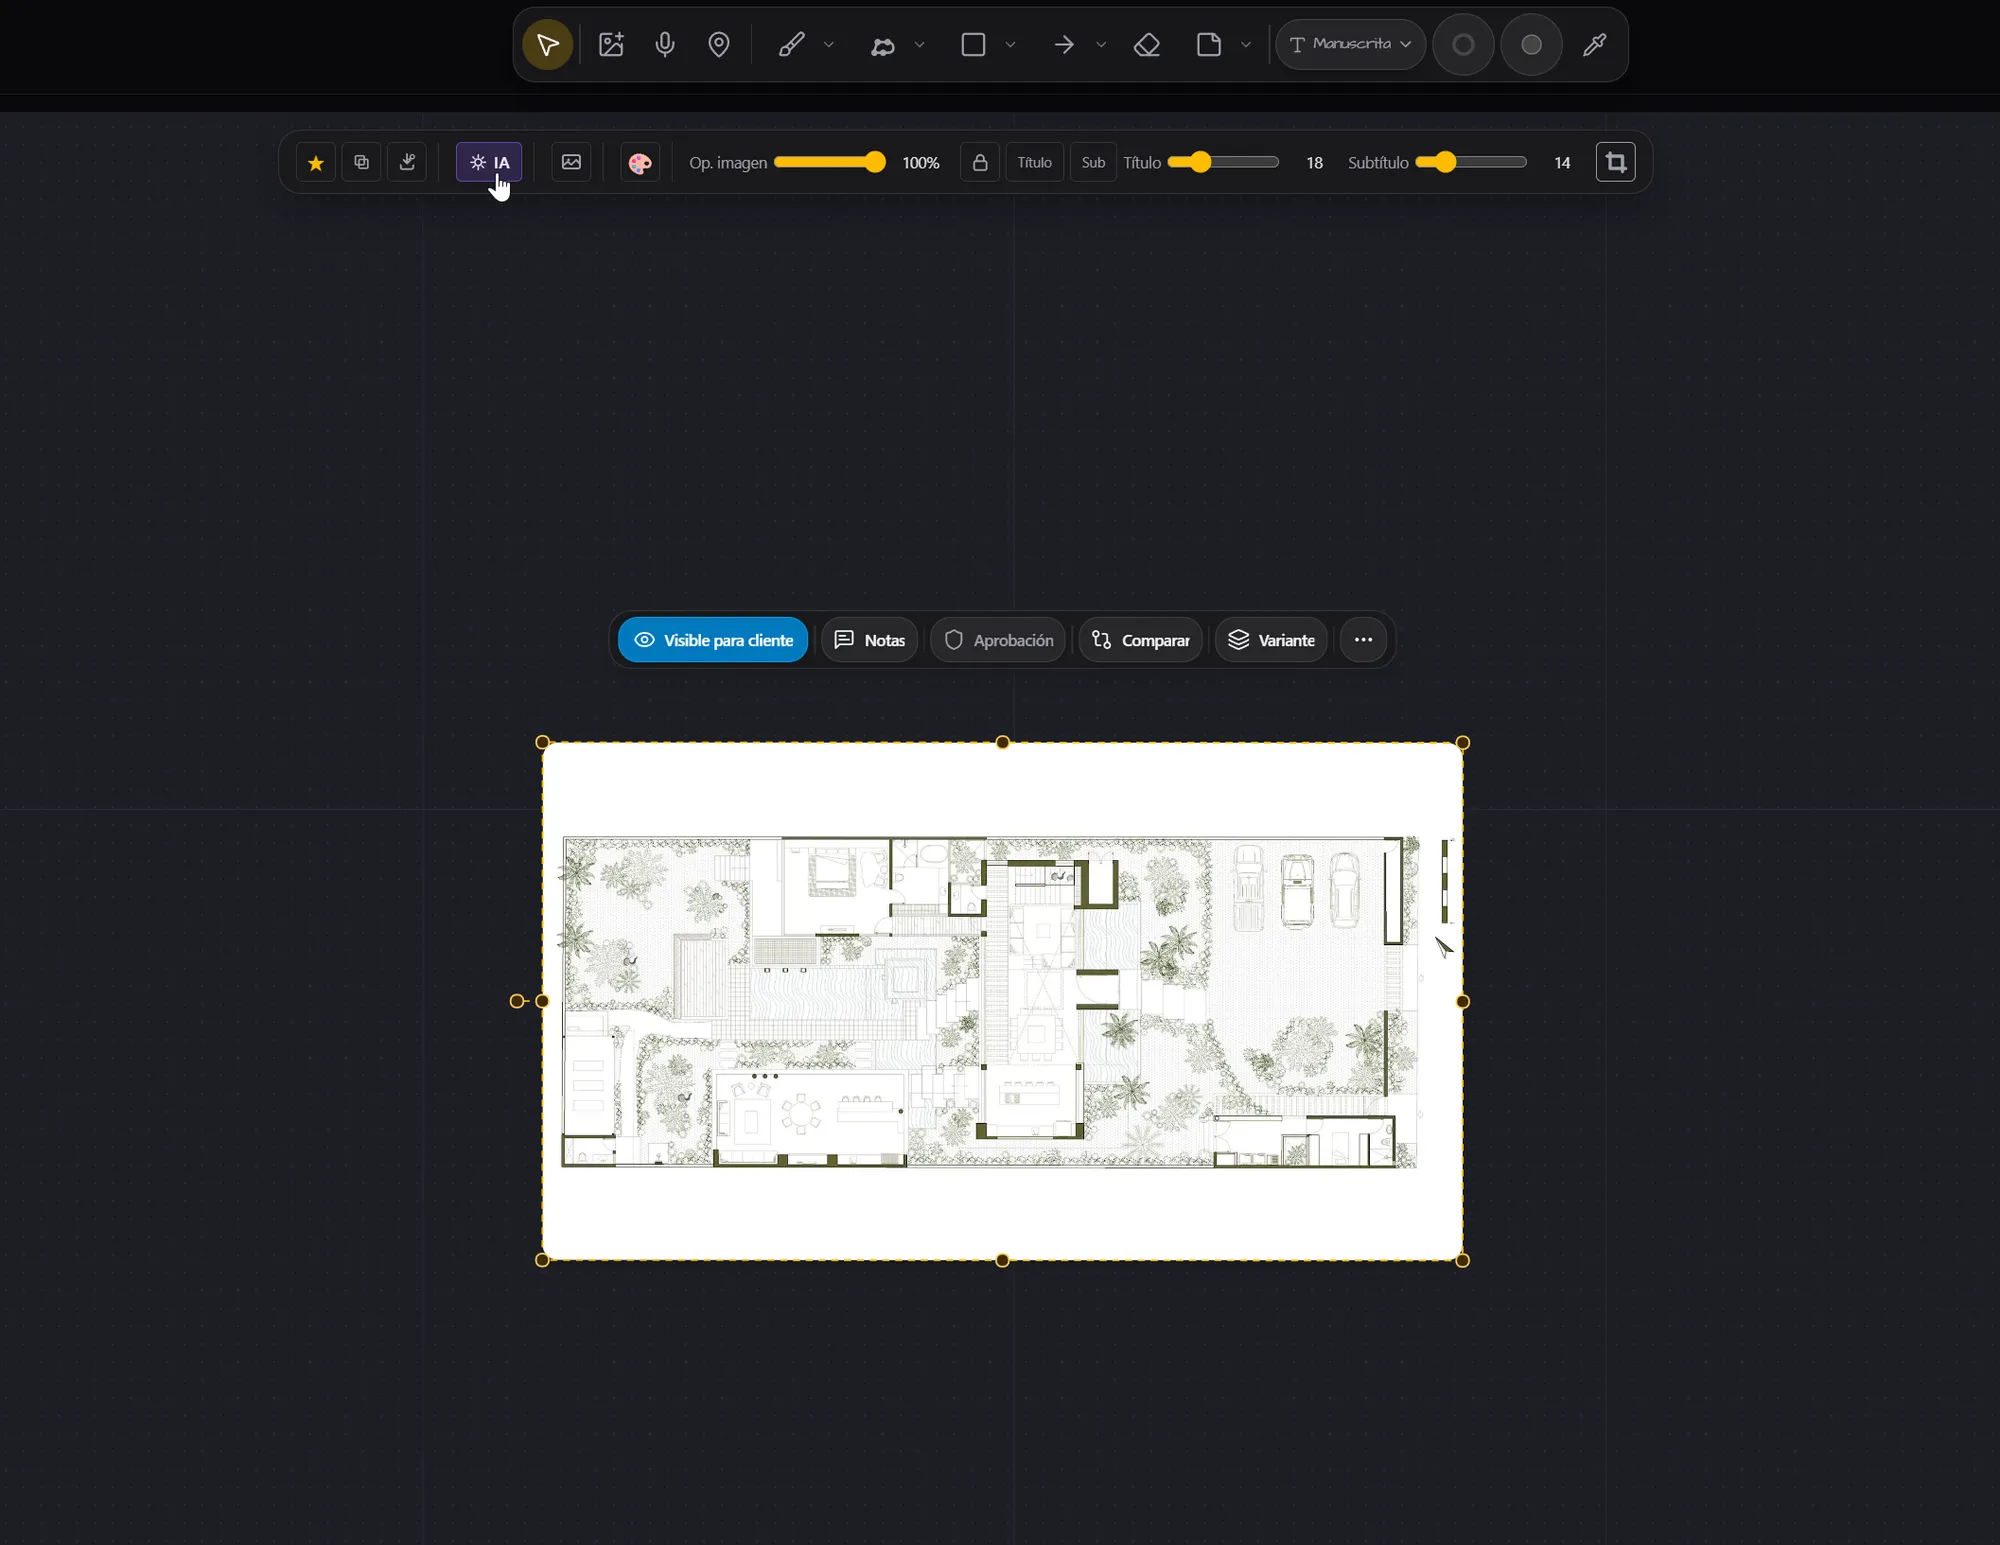2000x1545 pixels.
Task: Create a Variante of the image
Action: coord(1271,640)
